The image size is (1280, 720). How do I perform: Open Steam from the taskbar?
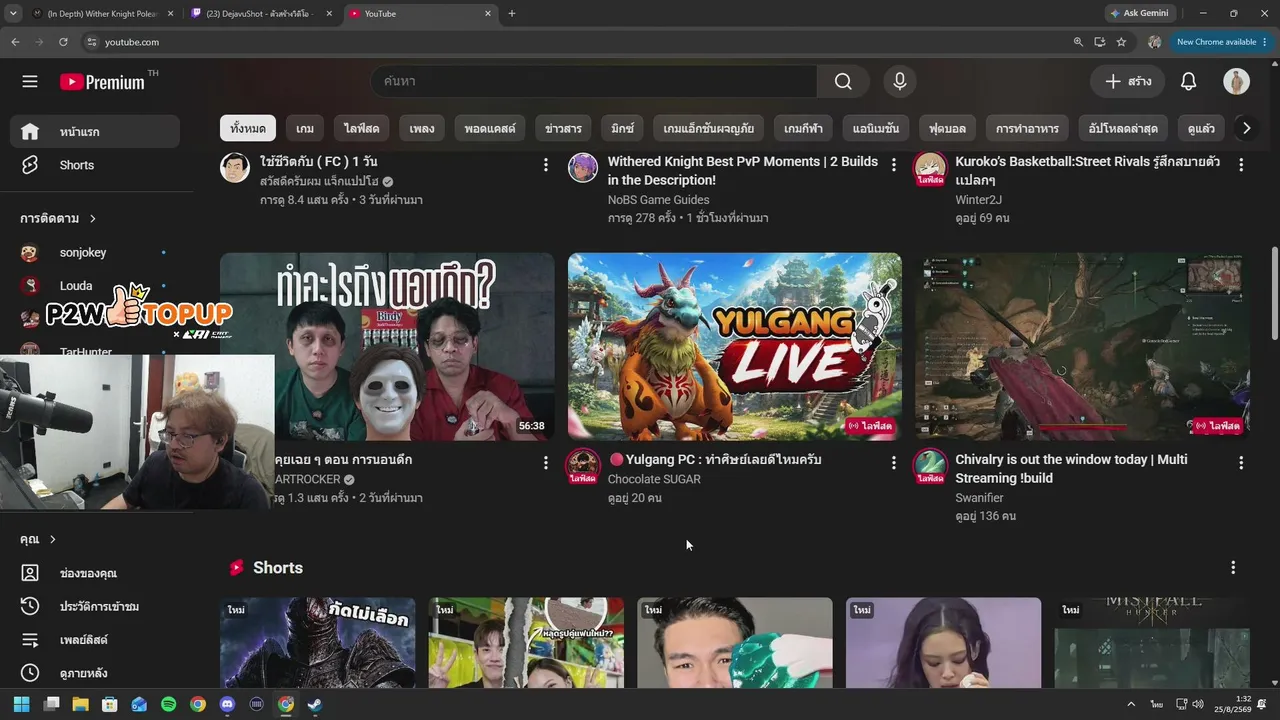pyautogui.click(x=315, y=704)
